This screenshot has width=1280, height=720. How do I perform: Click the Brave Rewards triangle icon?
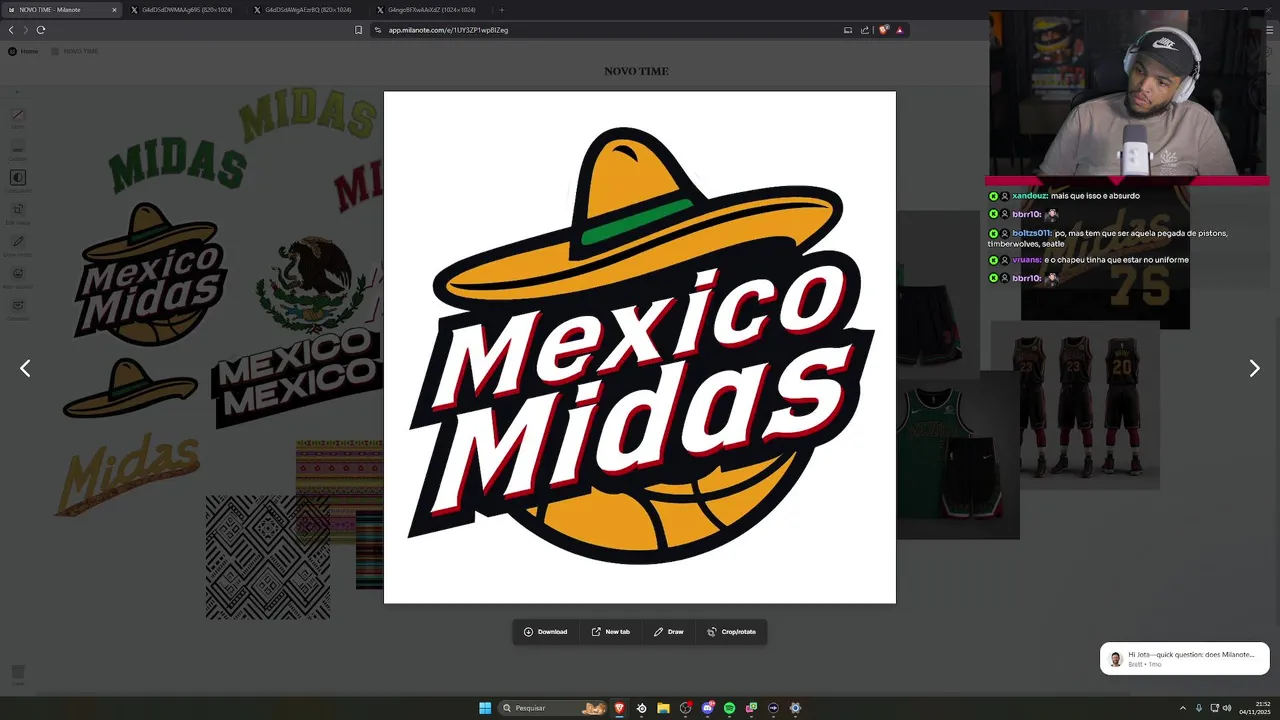point(899,30)
